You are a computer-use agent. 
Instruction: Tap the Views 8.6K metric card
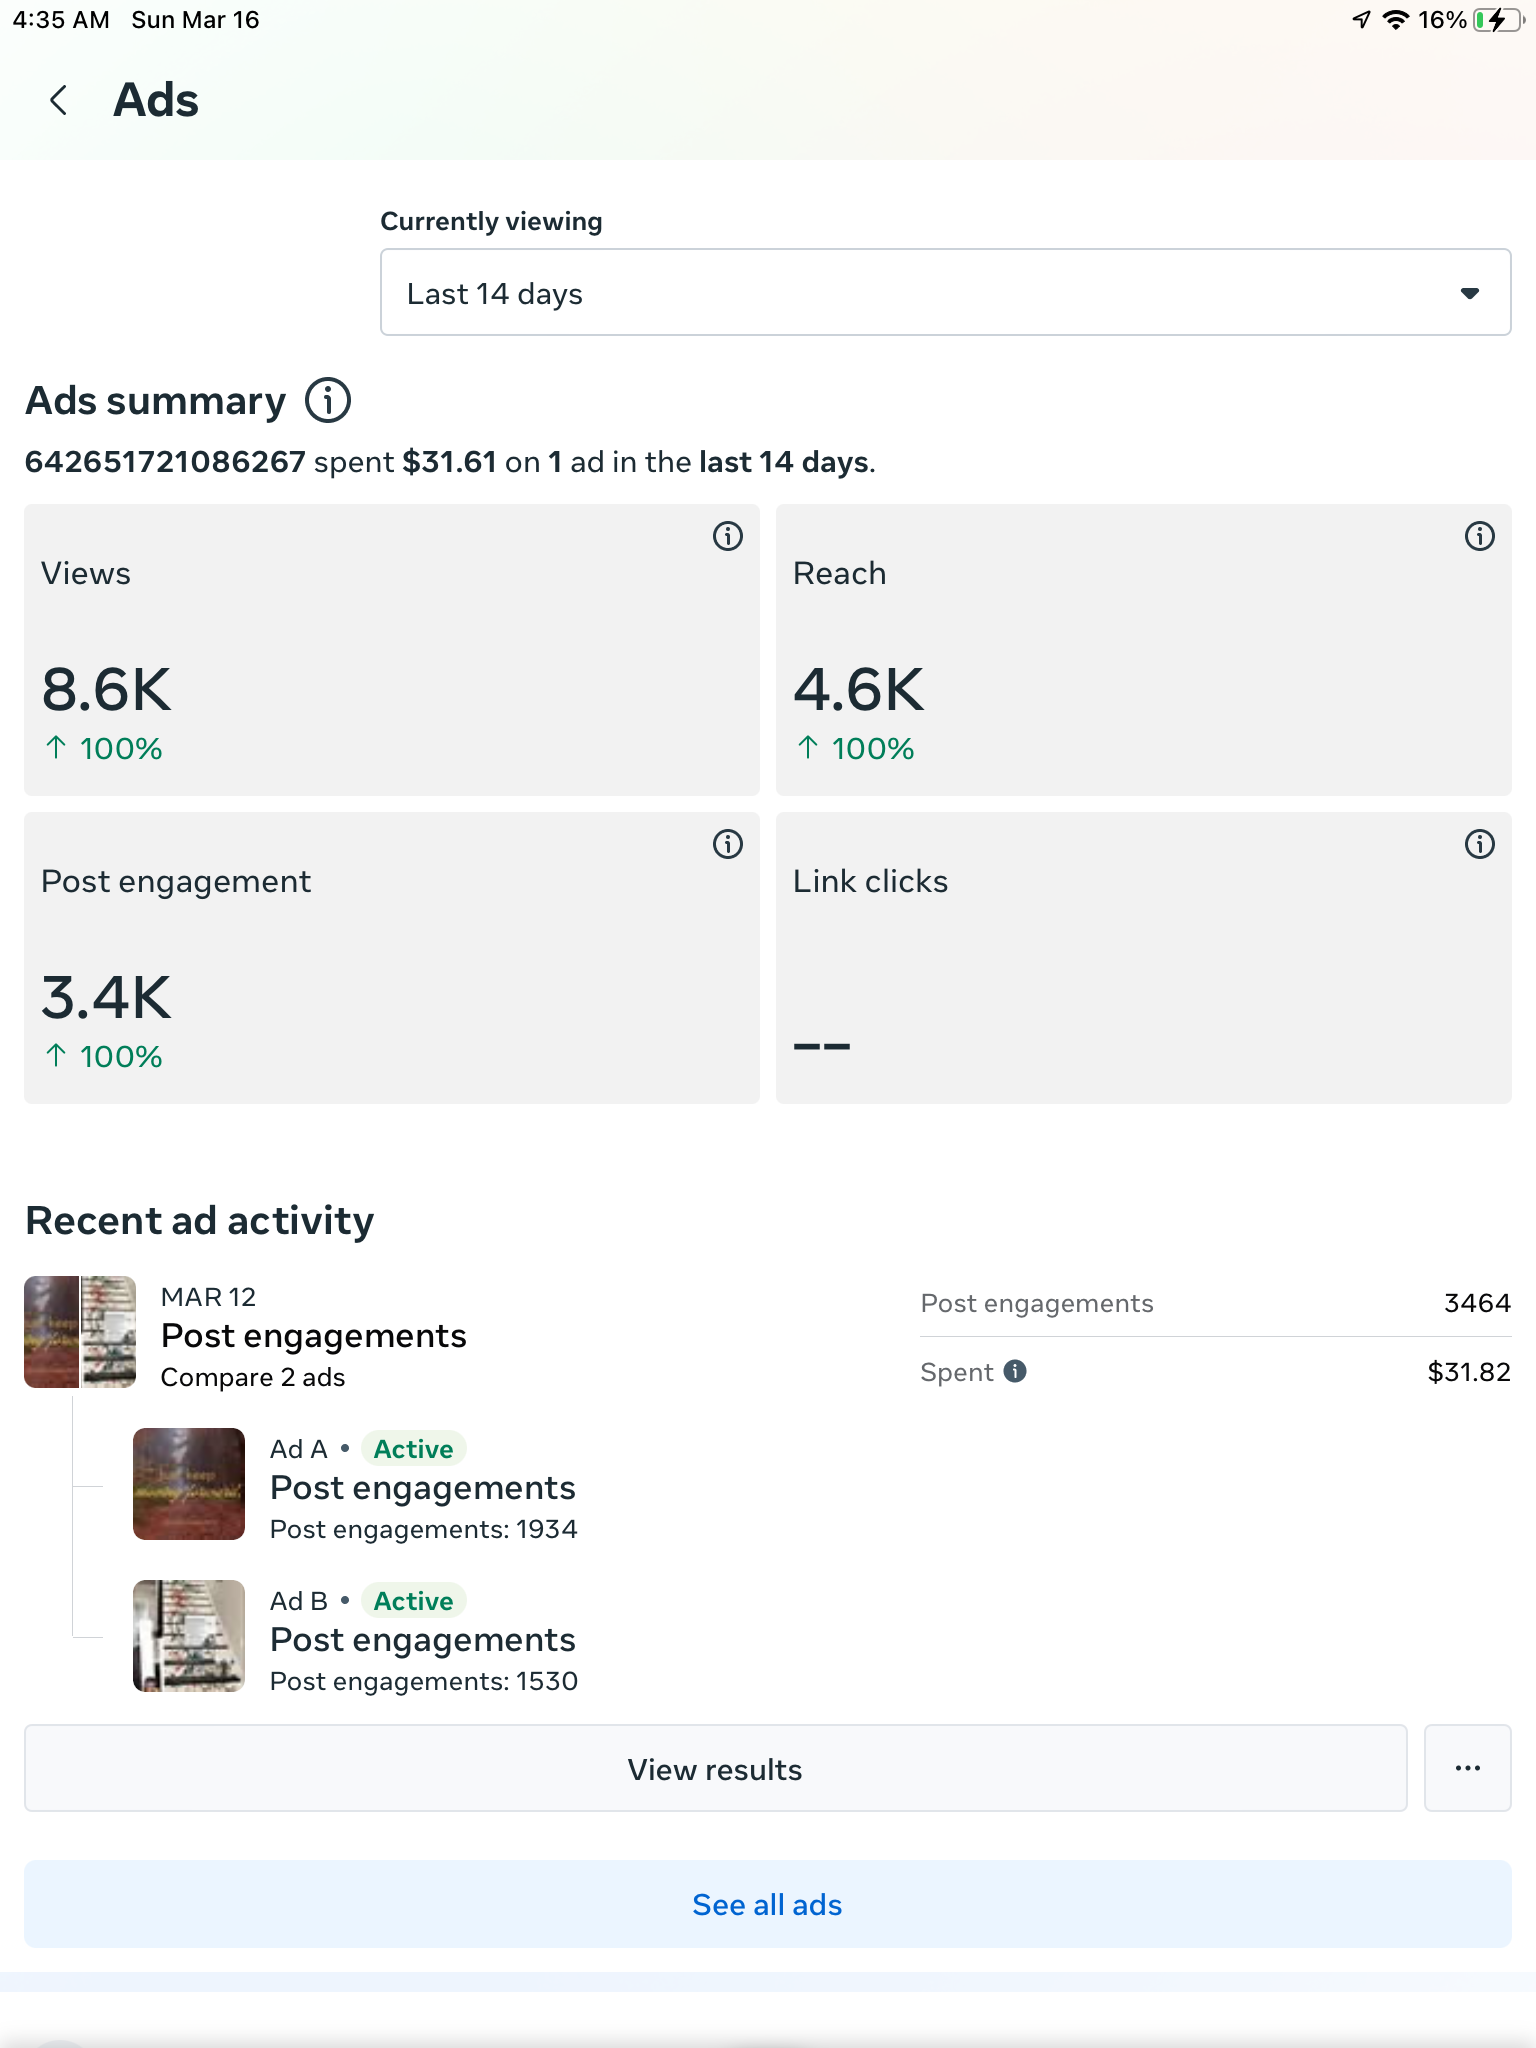(x=391, y=650)
